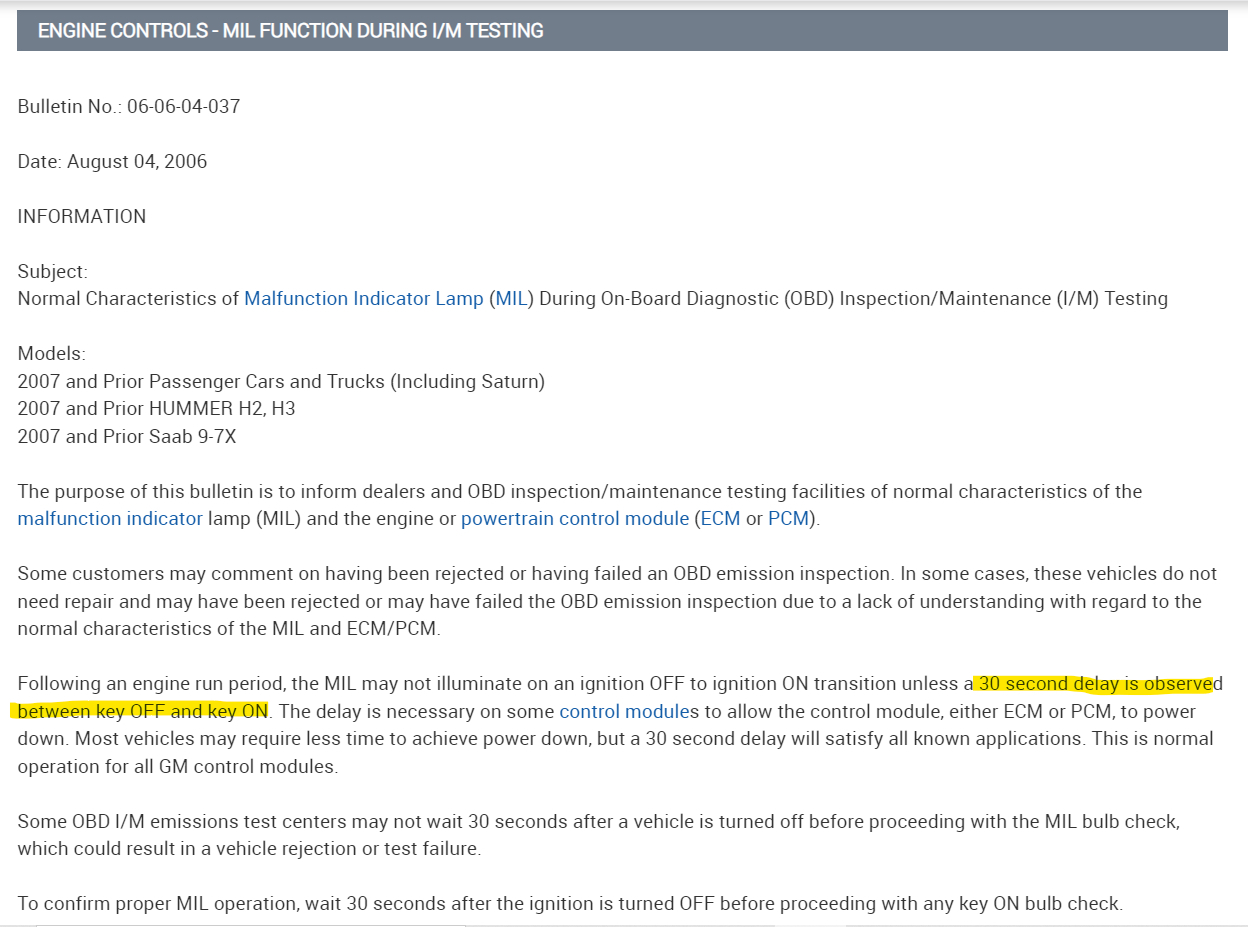This screenshot has height=927, width=1248.
Task: Click highlighted text 'between key OFF and key ON'
Action: tap(142, 712)
